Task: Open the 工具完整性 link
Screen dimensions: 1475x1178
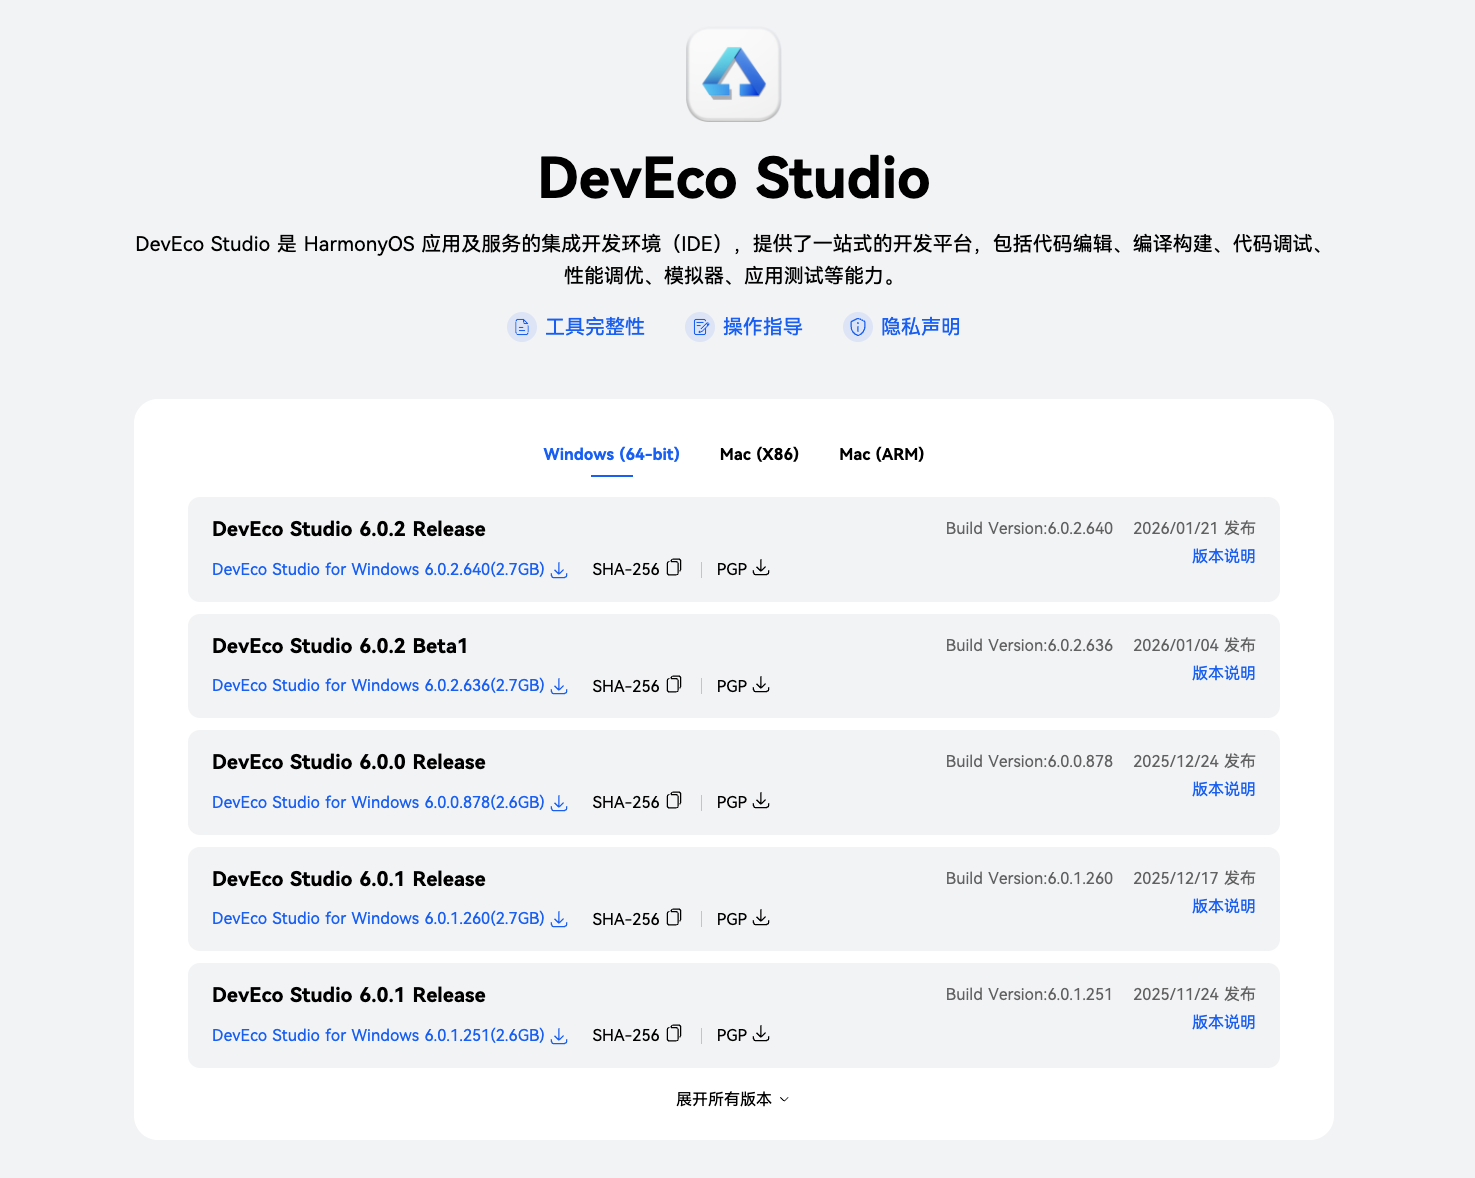Action: coord(594,327)
